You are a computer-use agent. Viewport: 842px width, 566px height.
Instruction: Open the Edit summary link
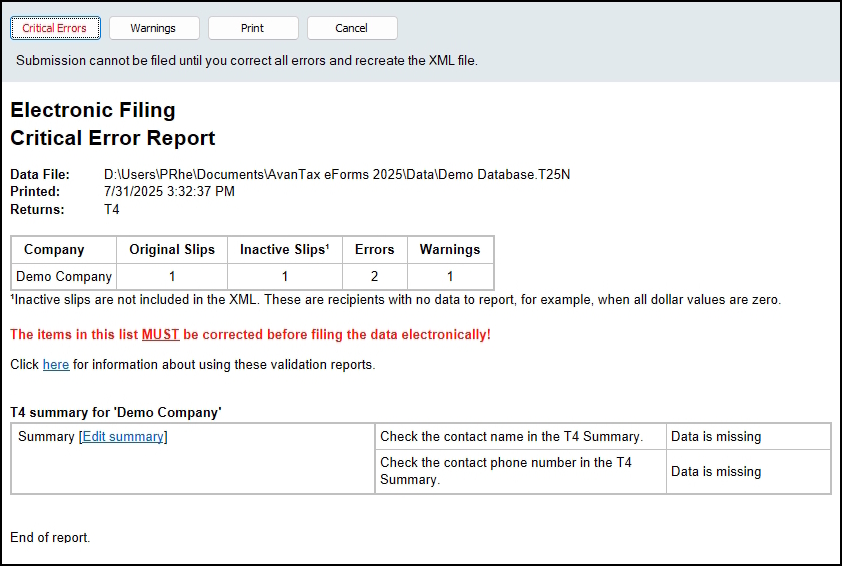point(123,437)
